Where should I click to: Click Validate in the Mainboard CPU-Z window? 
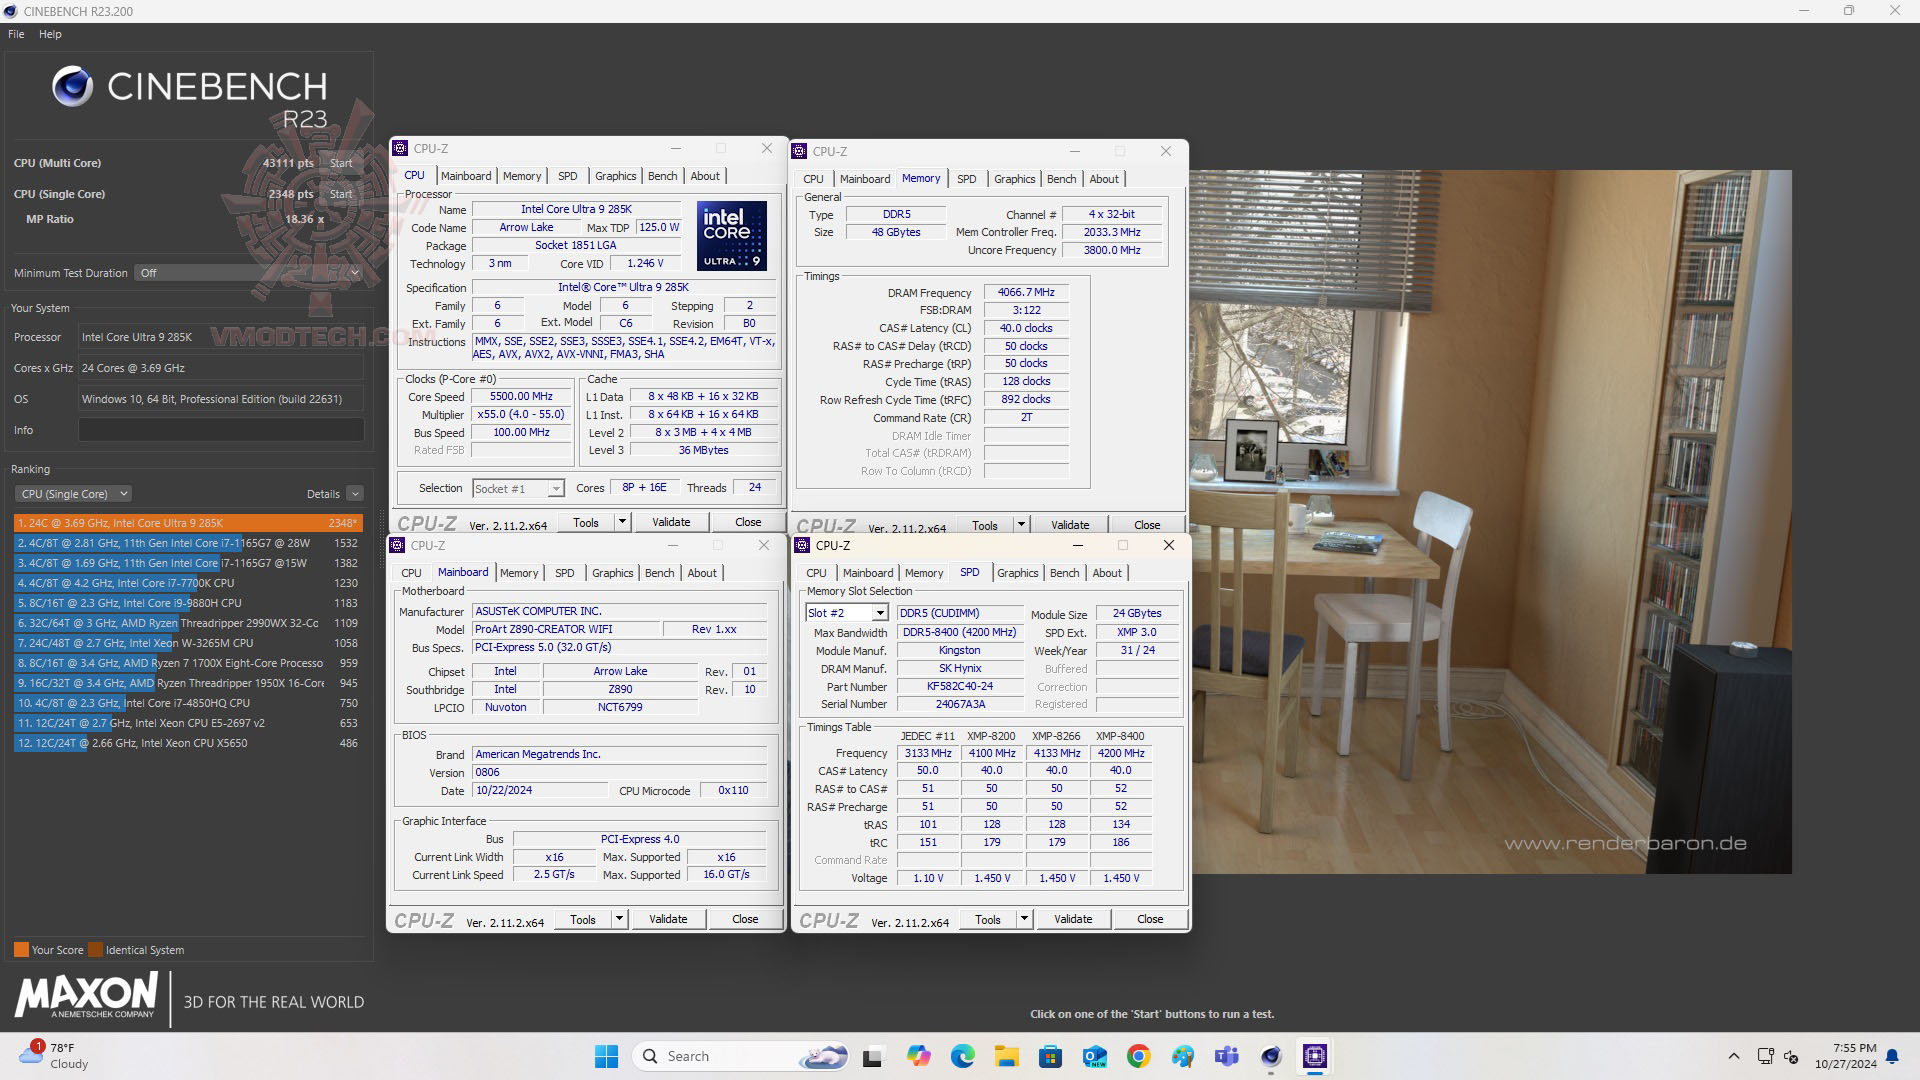coord(668,919)
